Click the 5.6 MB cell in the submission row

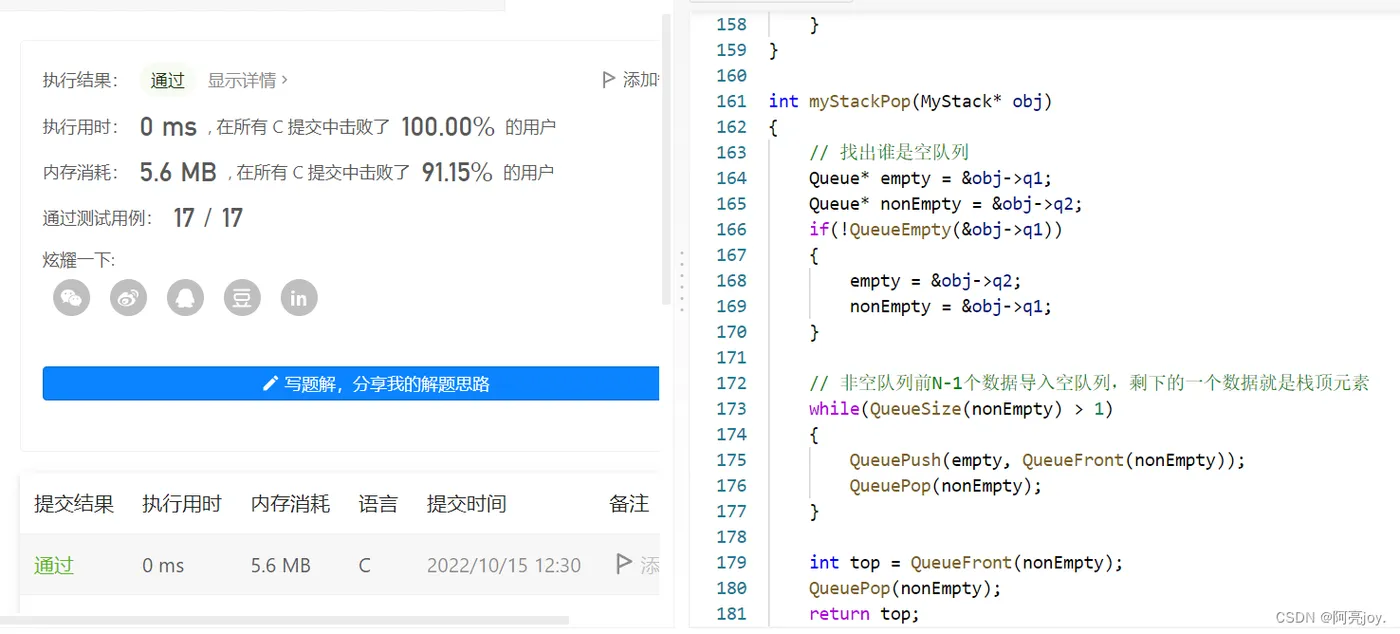coord(281,565)
